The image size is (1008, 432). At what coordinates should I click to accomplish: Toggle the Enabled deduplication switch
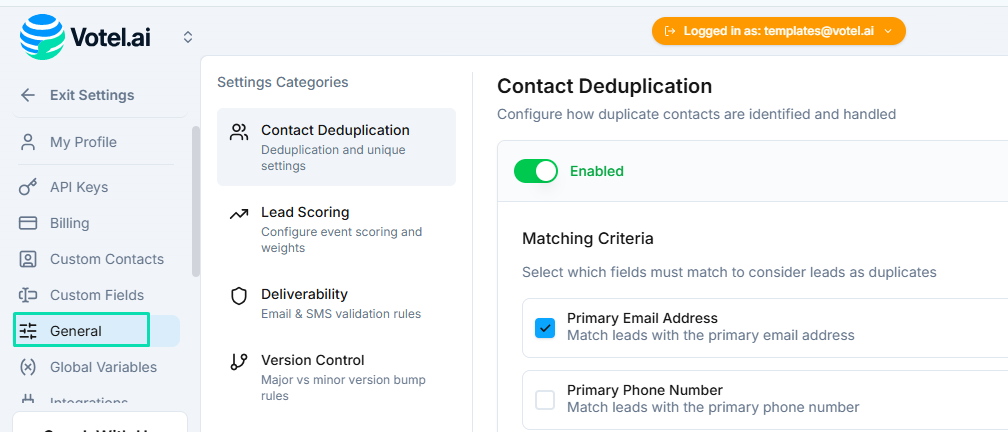535,171
